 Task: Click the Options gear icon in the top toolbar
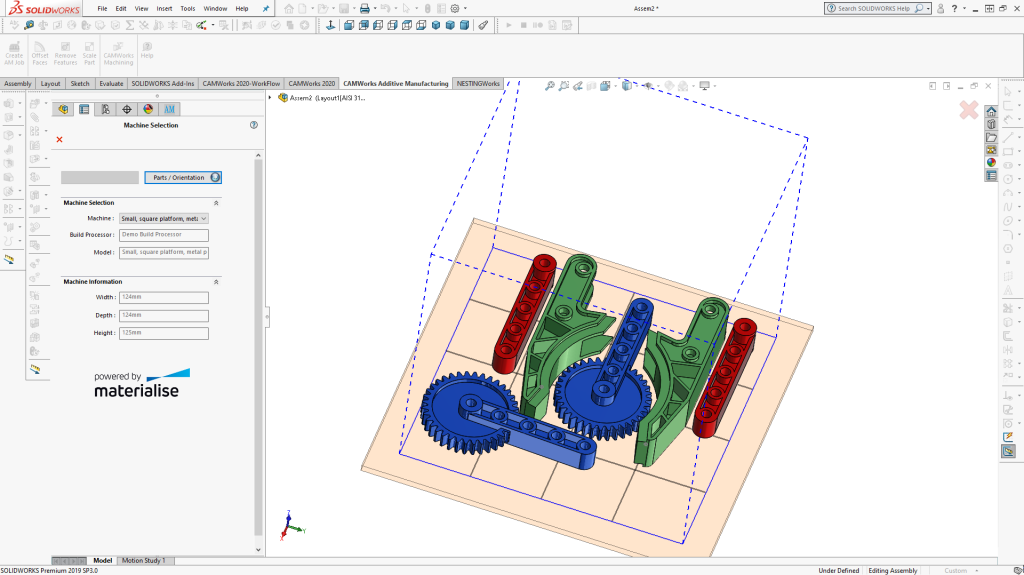[x=455, y=8]
